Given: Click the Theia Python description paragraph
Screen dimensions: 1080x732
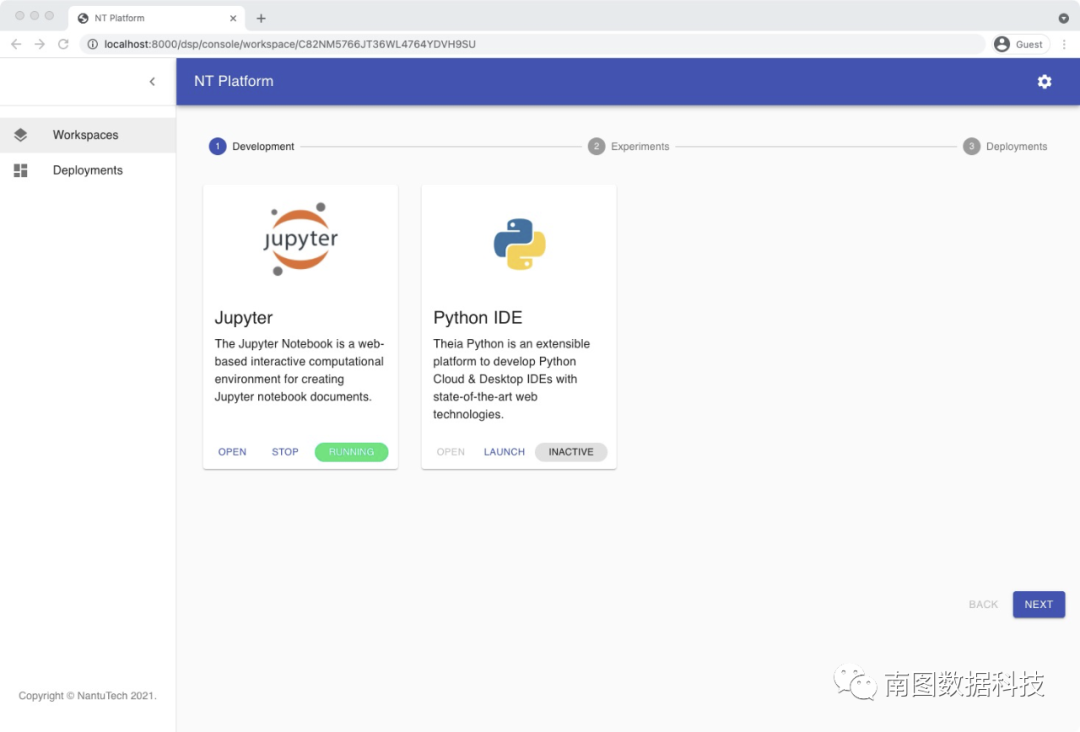Looking at the screenshot, I should 511,379.
